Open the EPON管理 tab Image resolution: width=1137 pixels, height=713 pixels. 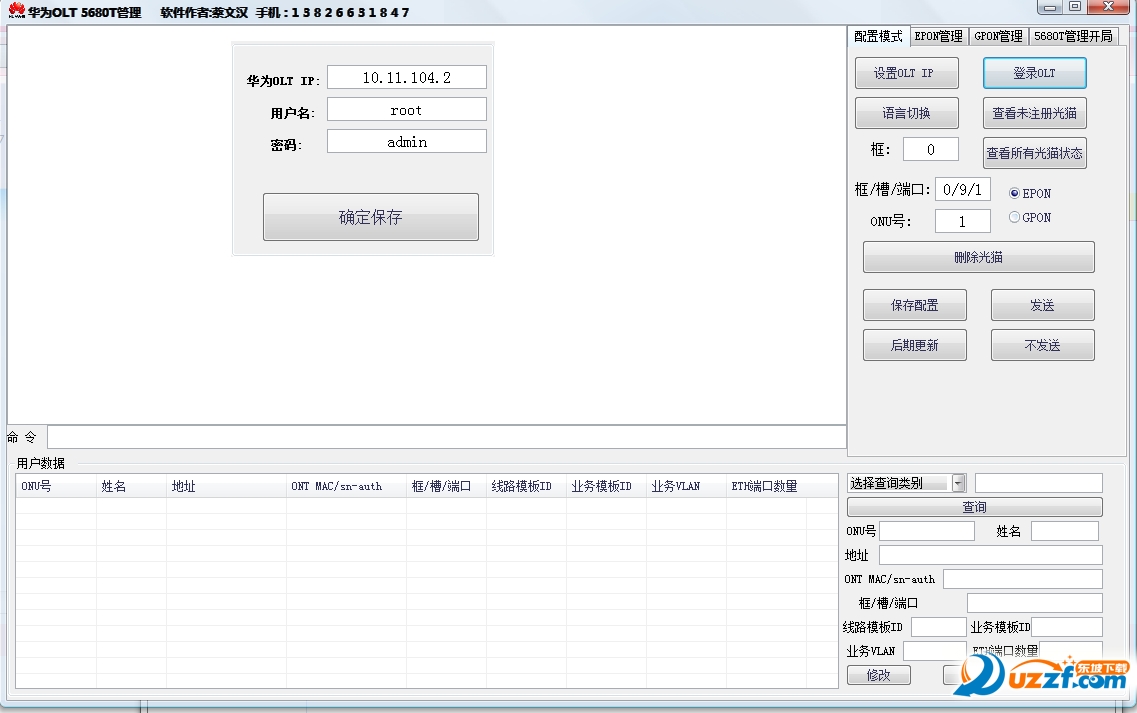[938, 36]
